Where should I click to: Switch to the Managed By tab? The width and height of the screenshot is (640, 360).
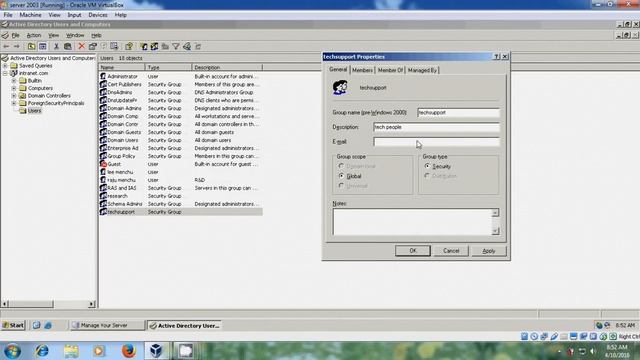tap(422, 70)
